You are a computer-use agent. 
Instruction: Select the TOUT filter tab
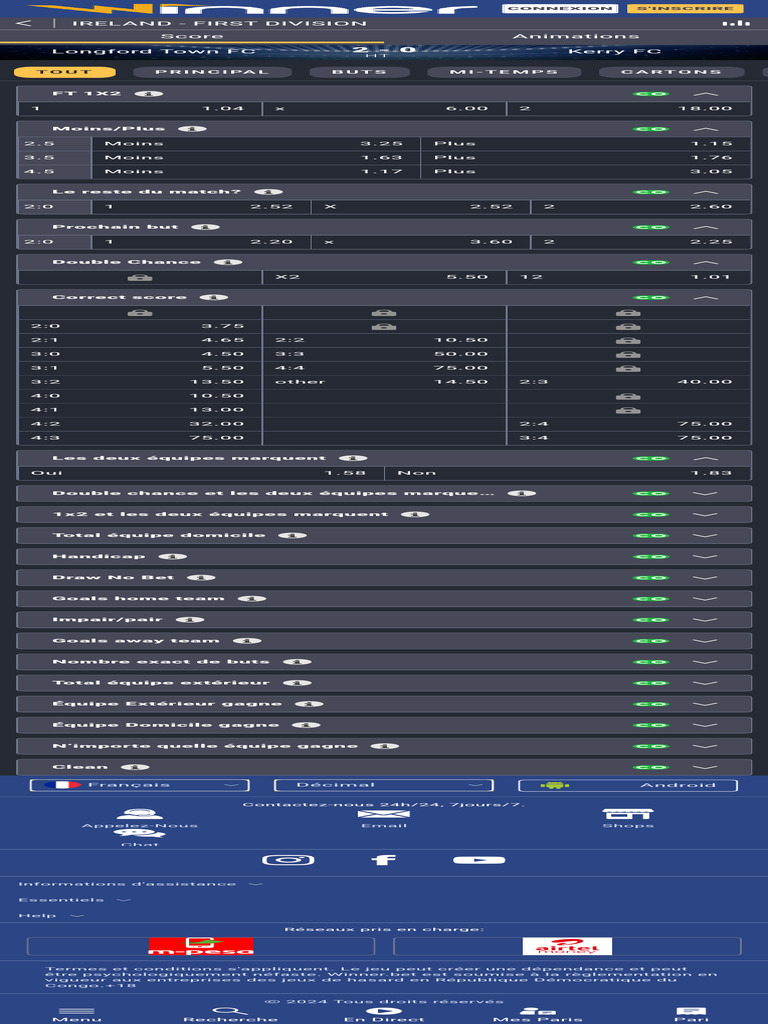(x=65, y=72)
